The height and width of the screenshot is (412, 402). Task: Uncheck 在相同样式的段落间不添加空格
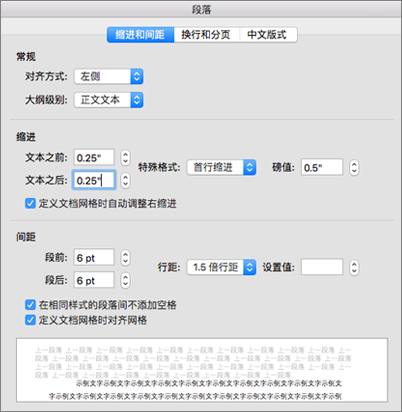(x=30, y=305)
